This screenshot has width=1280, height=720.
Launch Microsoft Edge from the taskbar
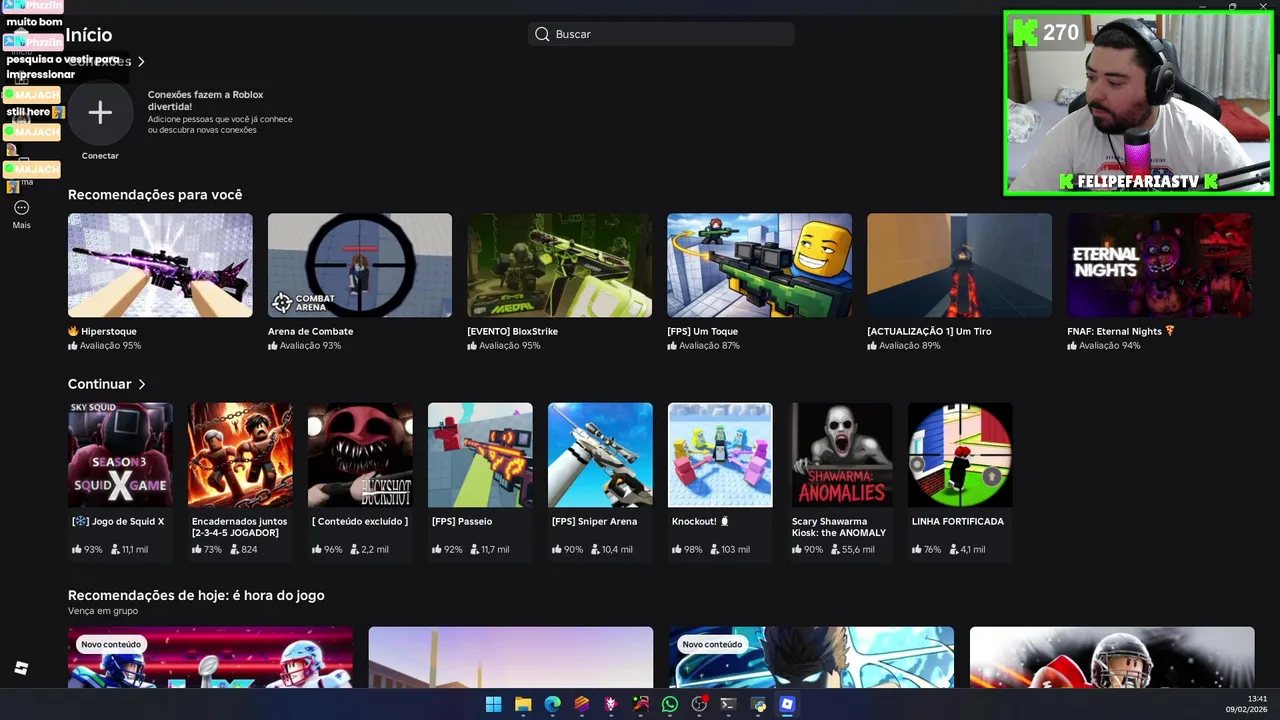[552, 704]
